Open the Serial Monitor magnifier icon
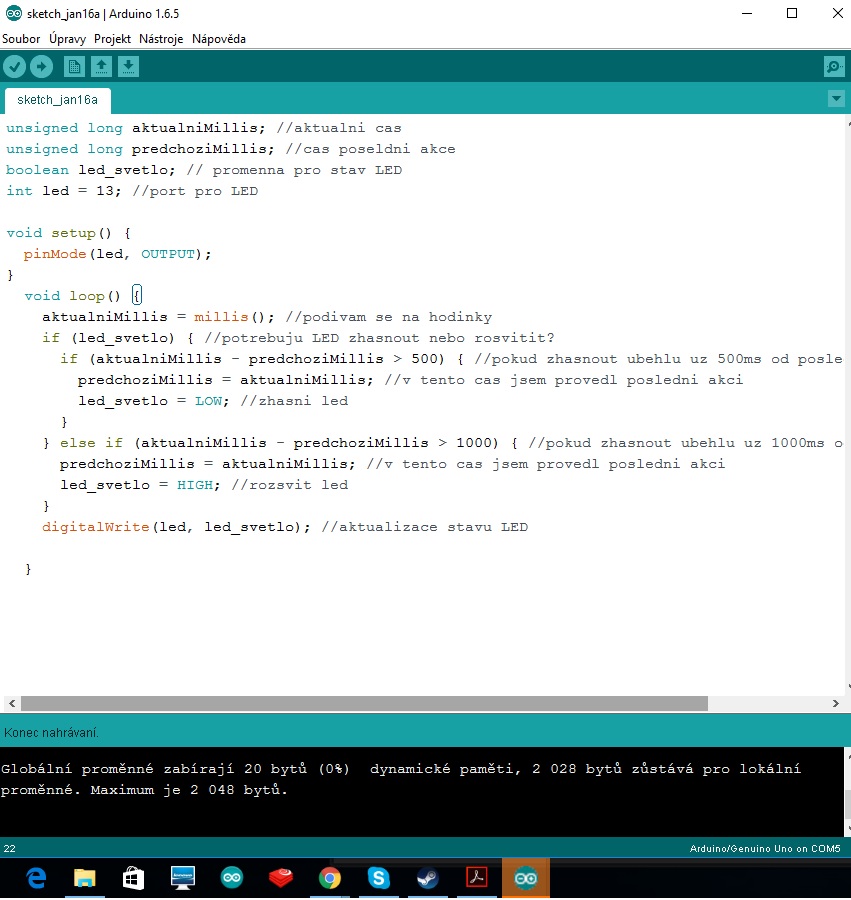Screen dimensions: 851x900 click(833, 67)
